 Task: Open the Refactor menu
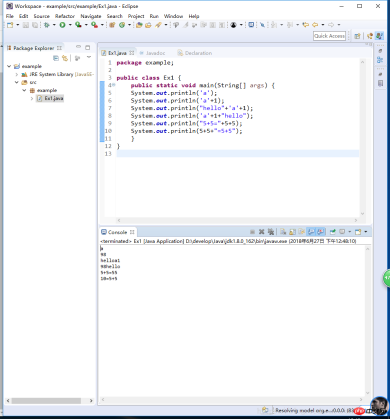(x=65, y=16)
